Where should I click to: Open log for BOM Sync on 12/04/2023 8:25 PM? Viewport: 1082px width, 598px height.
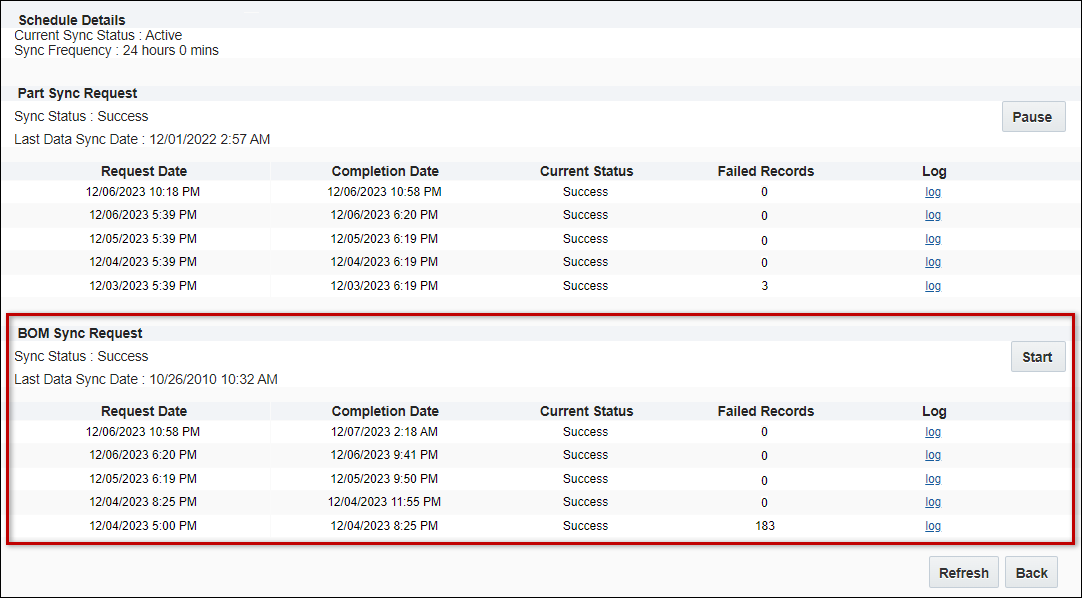click(933, 502)
